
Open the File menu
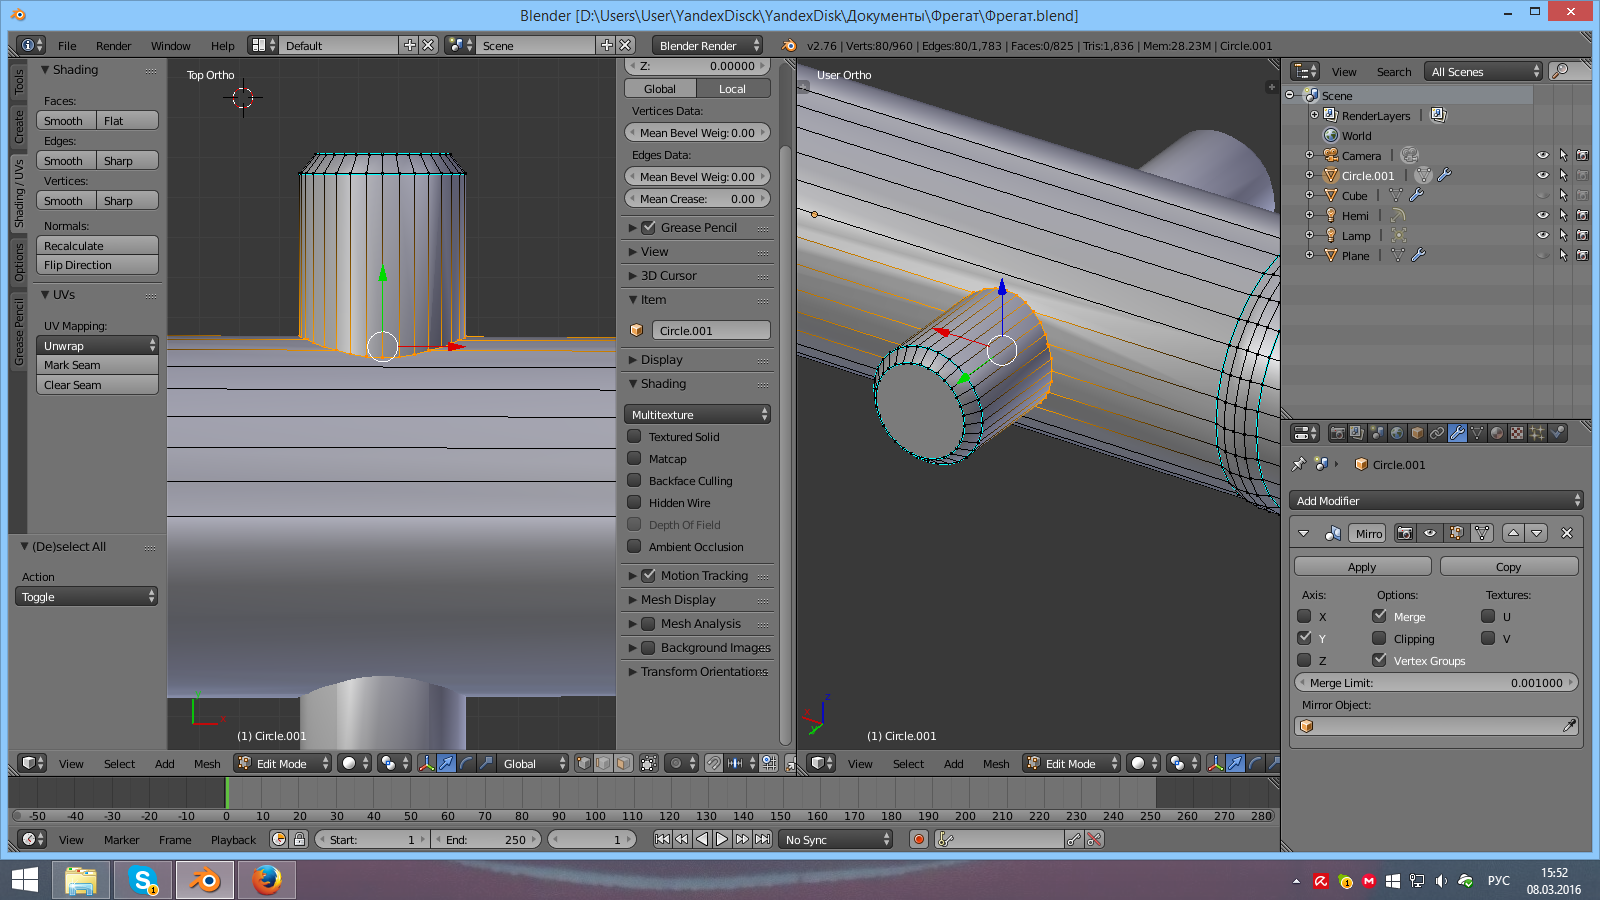click(x=67, y=45)
